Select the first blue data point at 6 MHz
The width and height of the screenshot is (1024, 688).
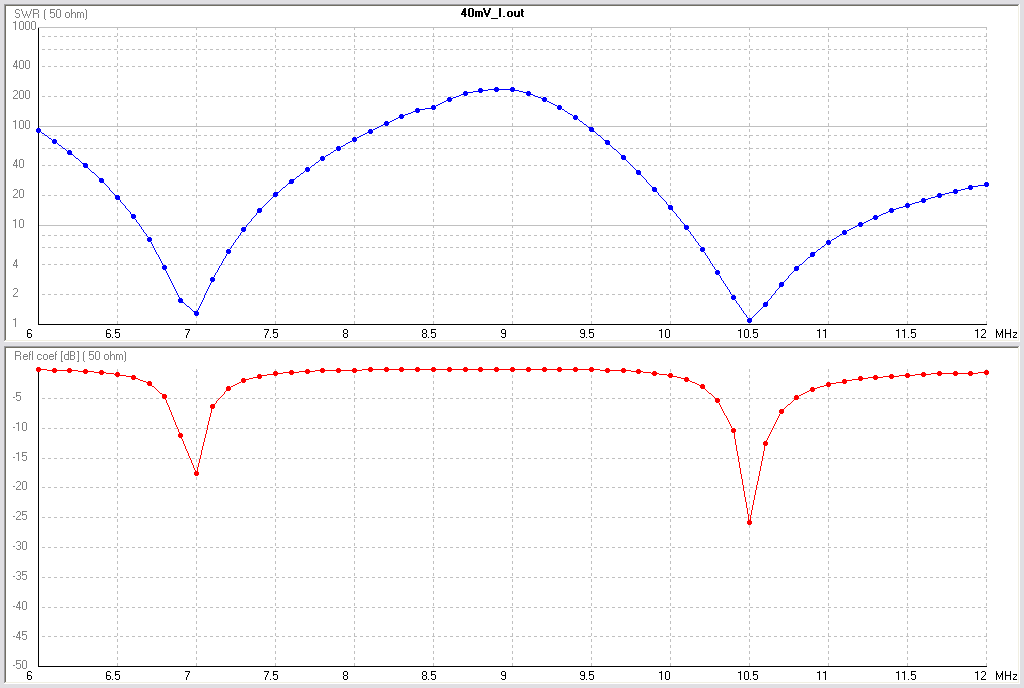38,130
